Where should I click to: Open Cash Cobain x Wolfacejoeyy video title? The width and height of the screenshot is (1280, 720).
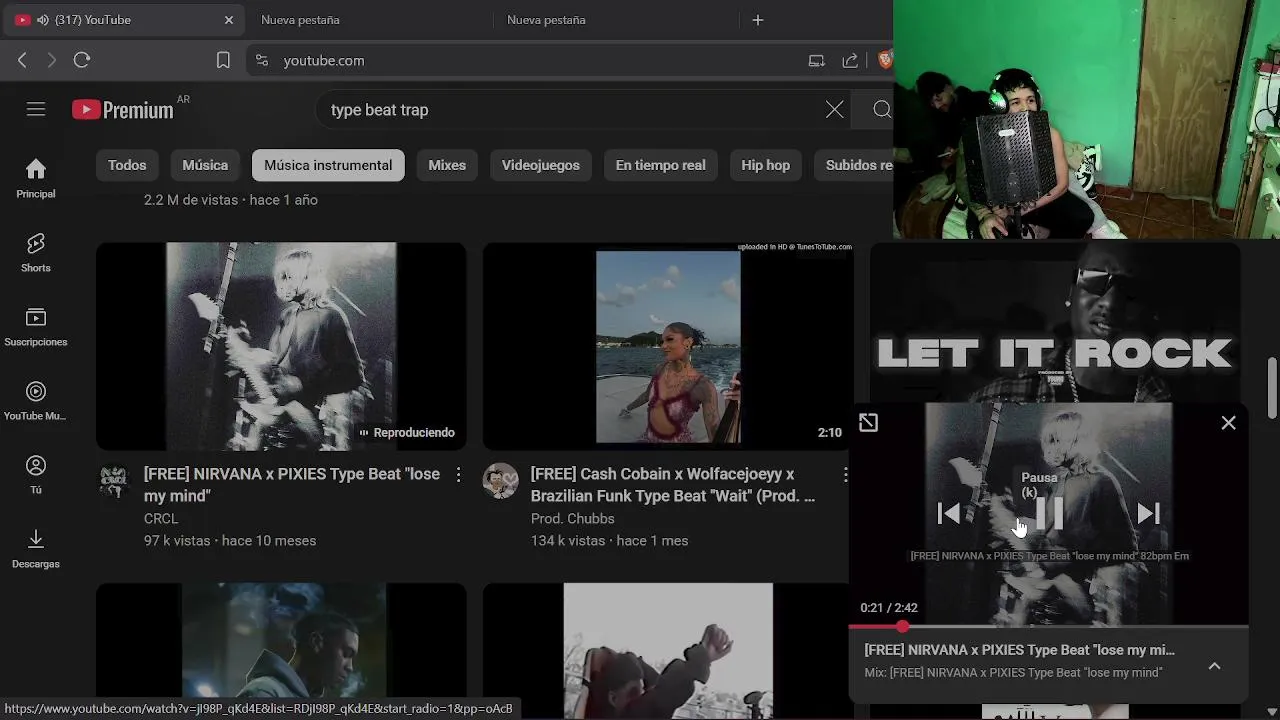coord(673,485)
